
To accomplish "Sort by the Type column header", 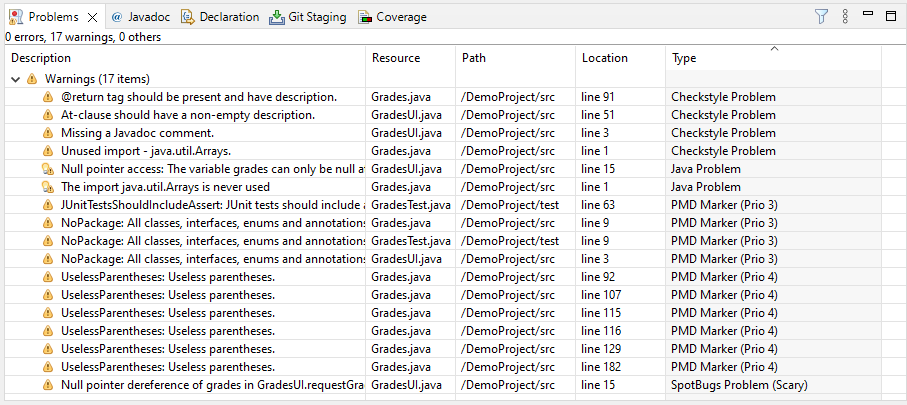I will pos(772,58).
